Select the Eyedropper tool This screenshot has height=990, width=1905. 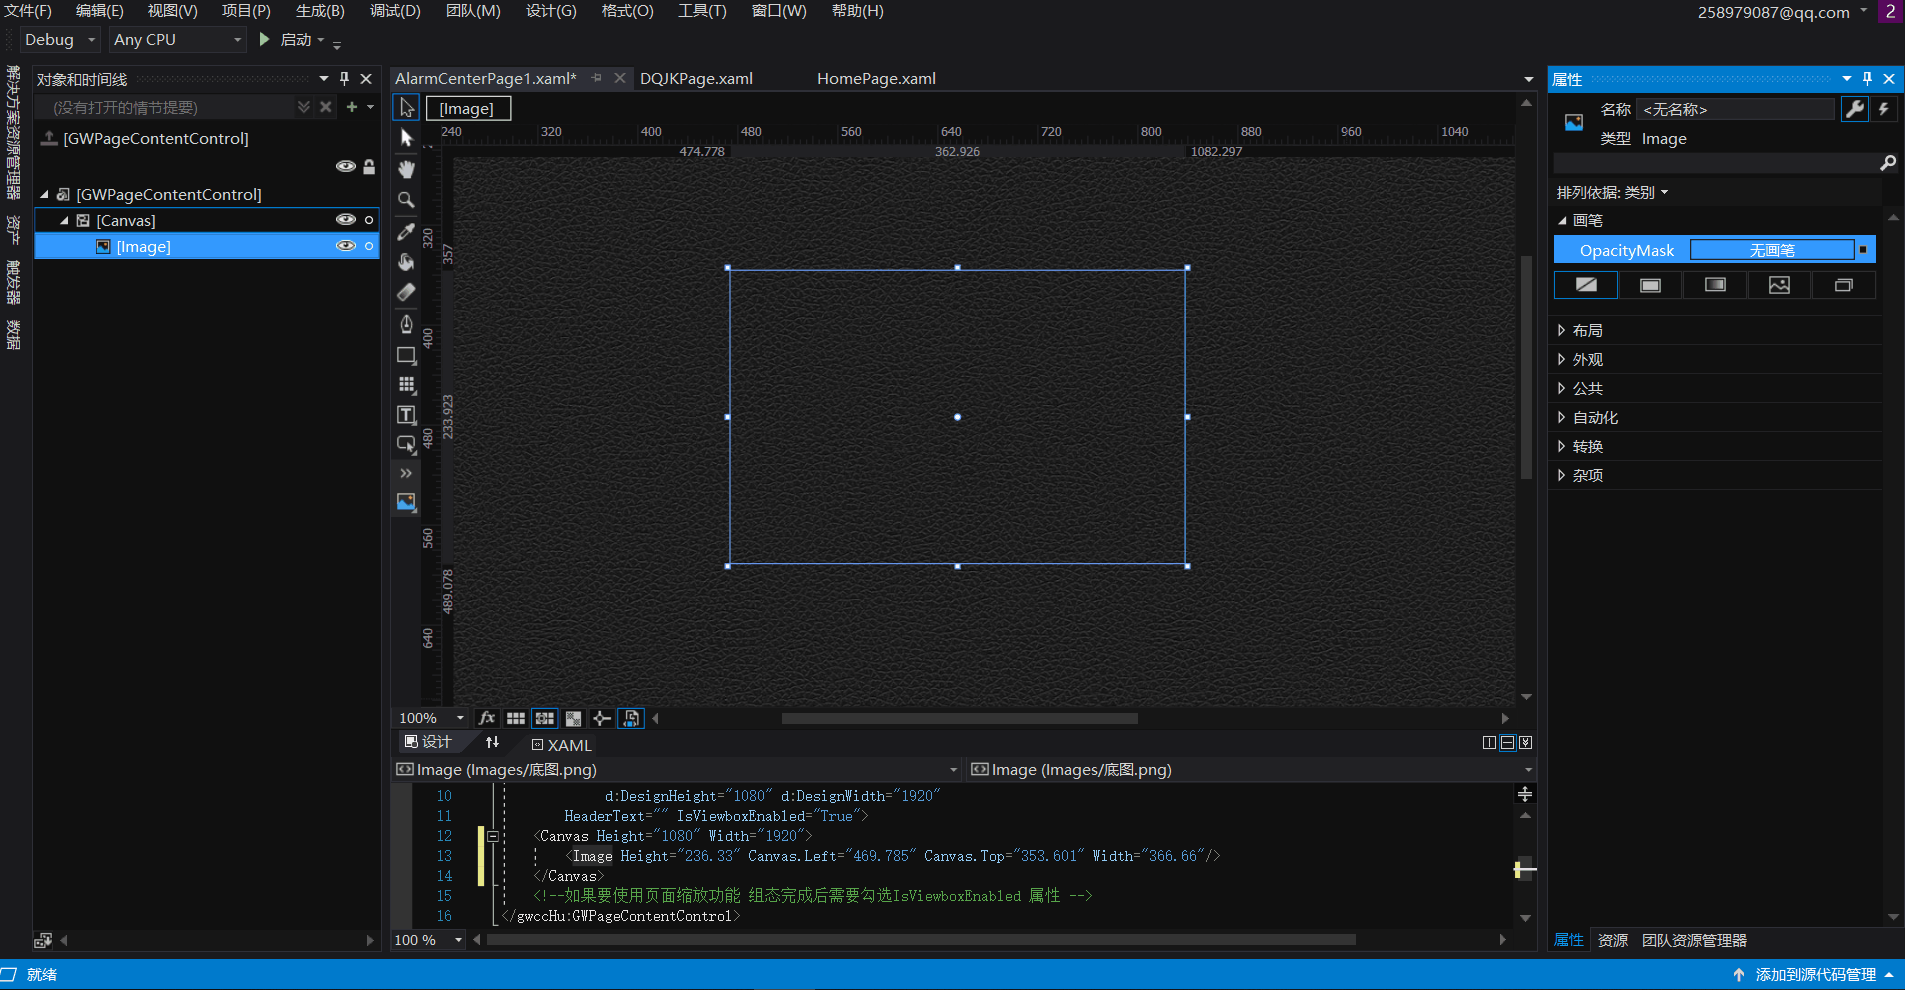406,231
